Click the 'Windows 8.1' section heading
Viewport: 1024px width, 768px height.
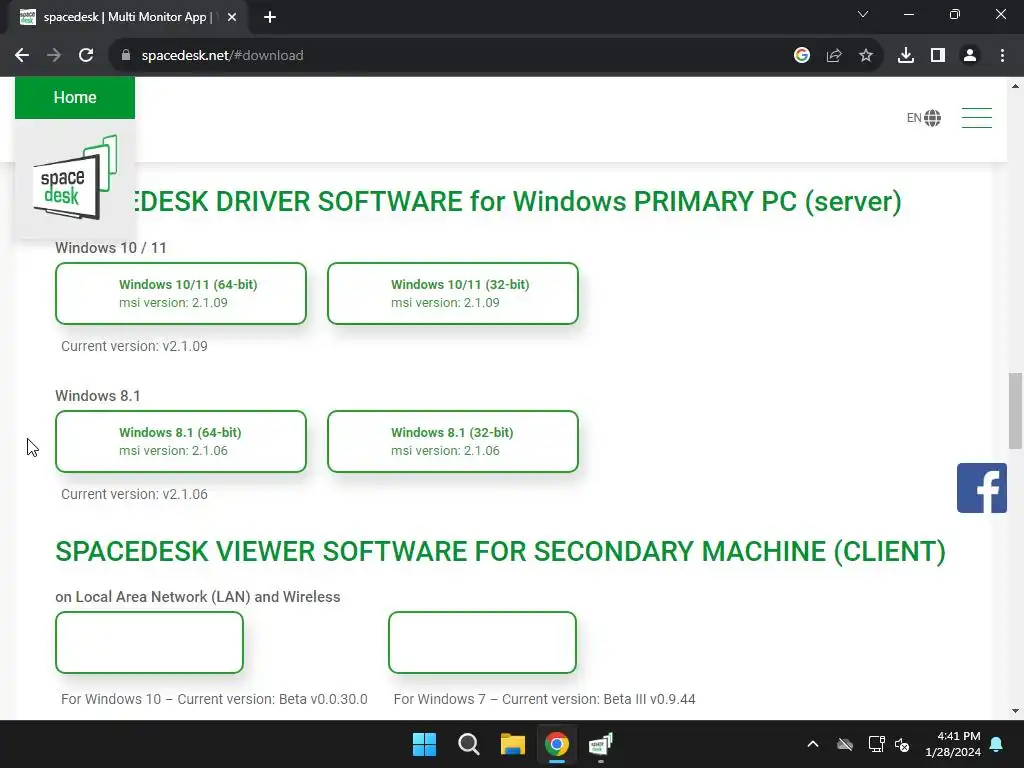[x=98, y=396]
